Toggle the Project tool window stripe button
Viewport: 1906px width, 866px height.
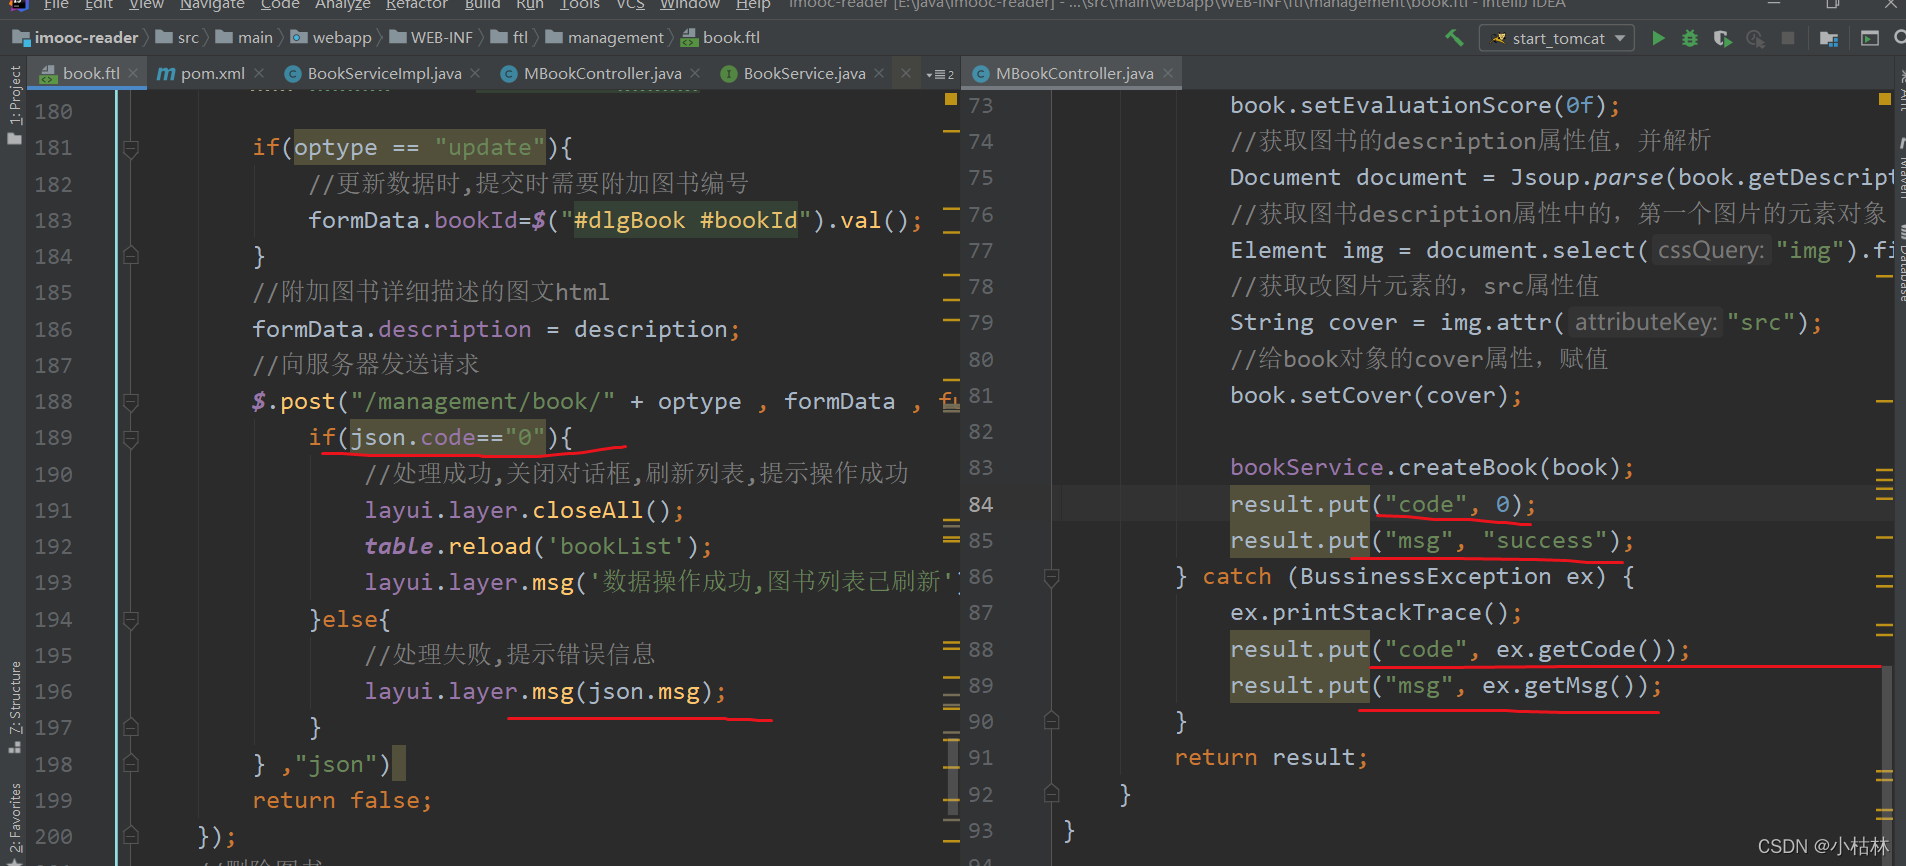14,102
